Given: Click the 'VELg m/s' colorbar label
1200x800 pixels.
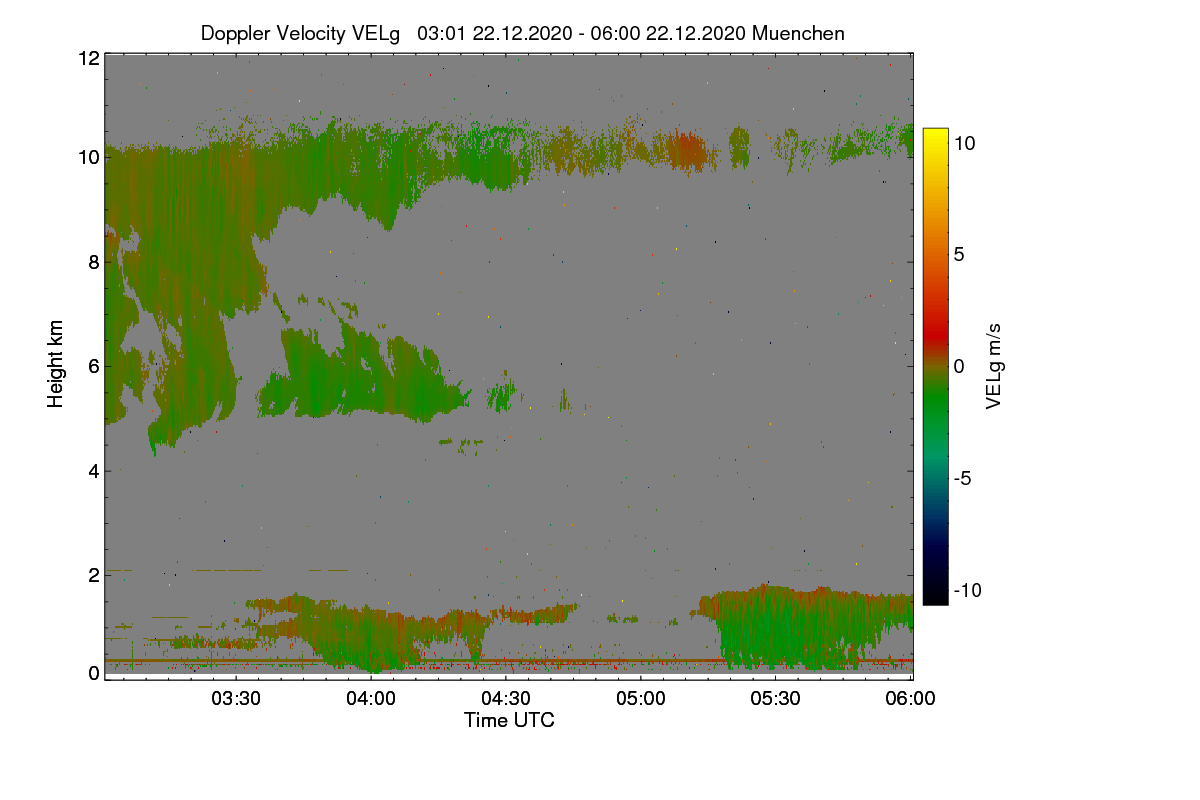Looking at the screenshot, I should 994,366.
